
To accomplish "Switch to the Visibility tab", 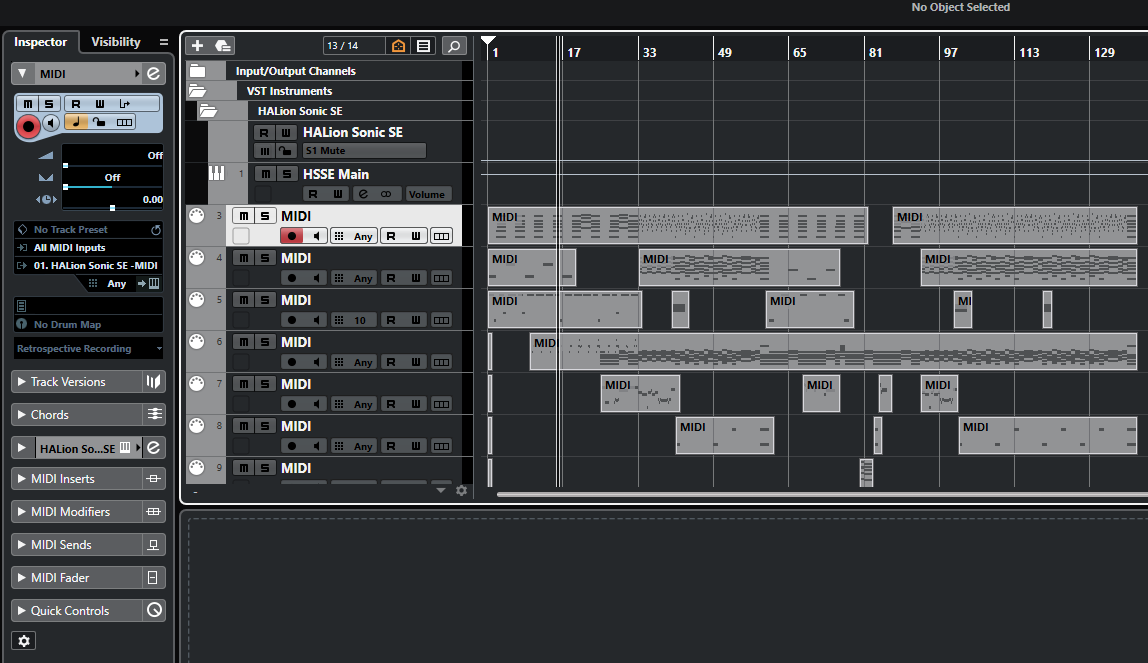I will tap(116, 42).
